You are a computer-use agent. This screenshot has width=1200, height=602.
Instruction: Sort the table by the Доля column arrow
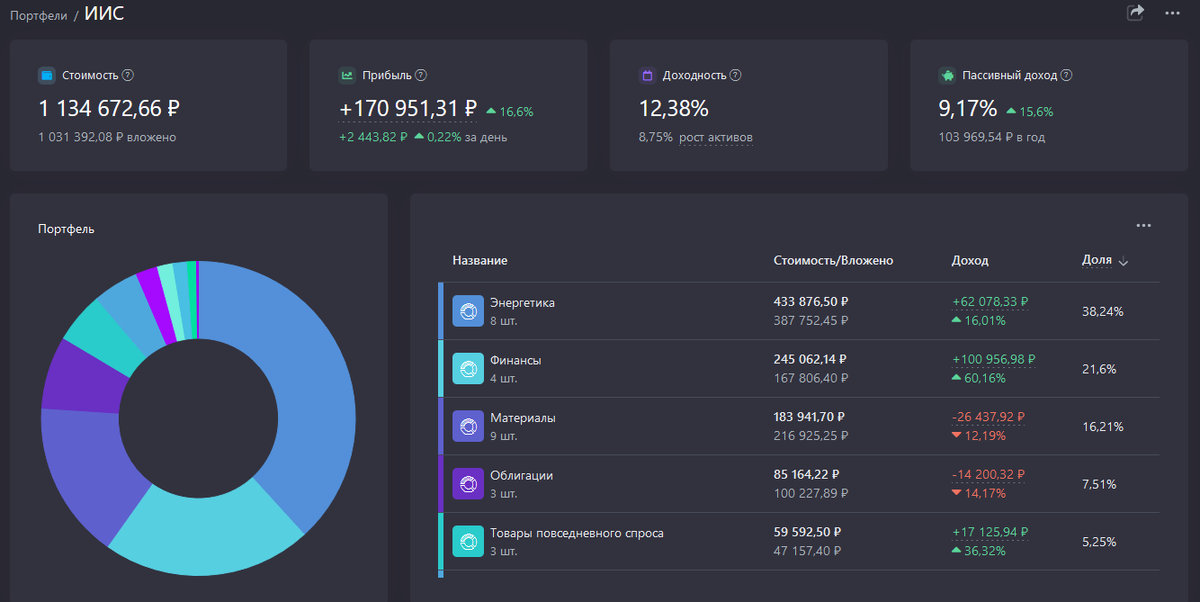(1123, 262)
